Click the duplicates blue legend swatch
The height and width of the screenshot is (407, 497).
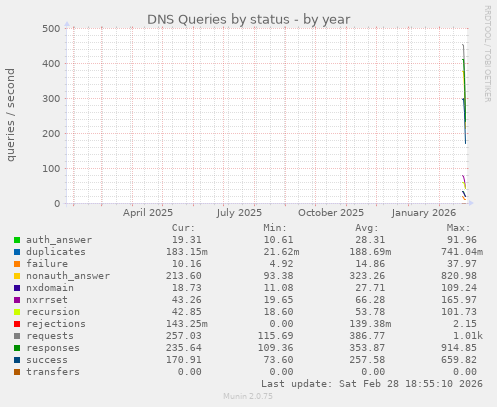coord(17,252)
